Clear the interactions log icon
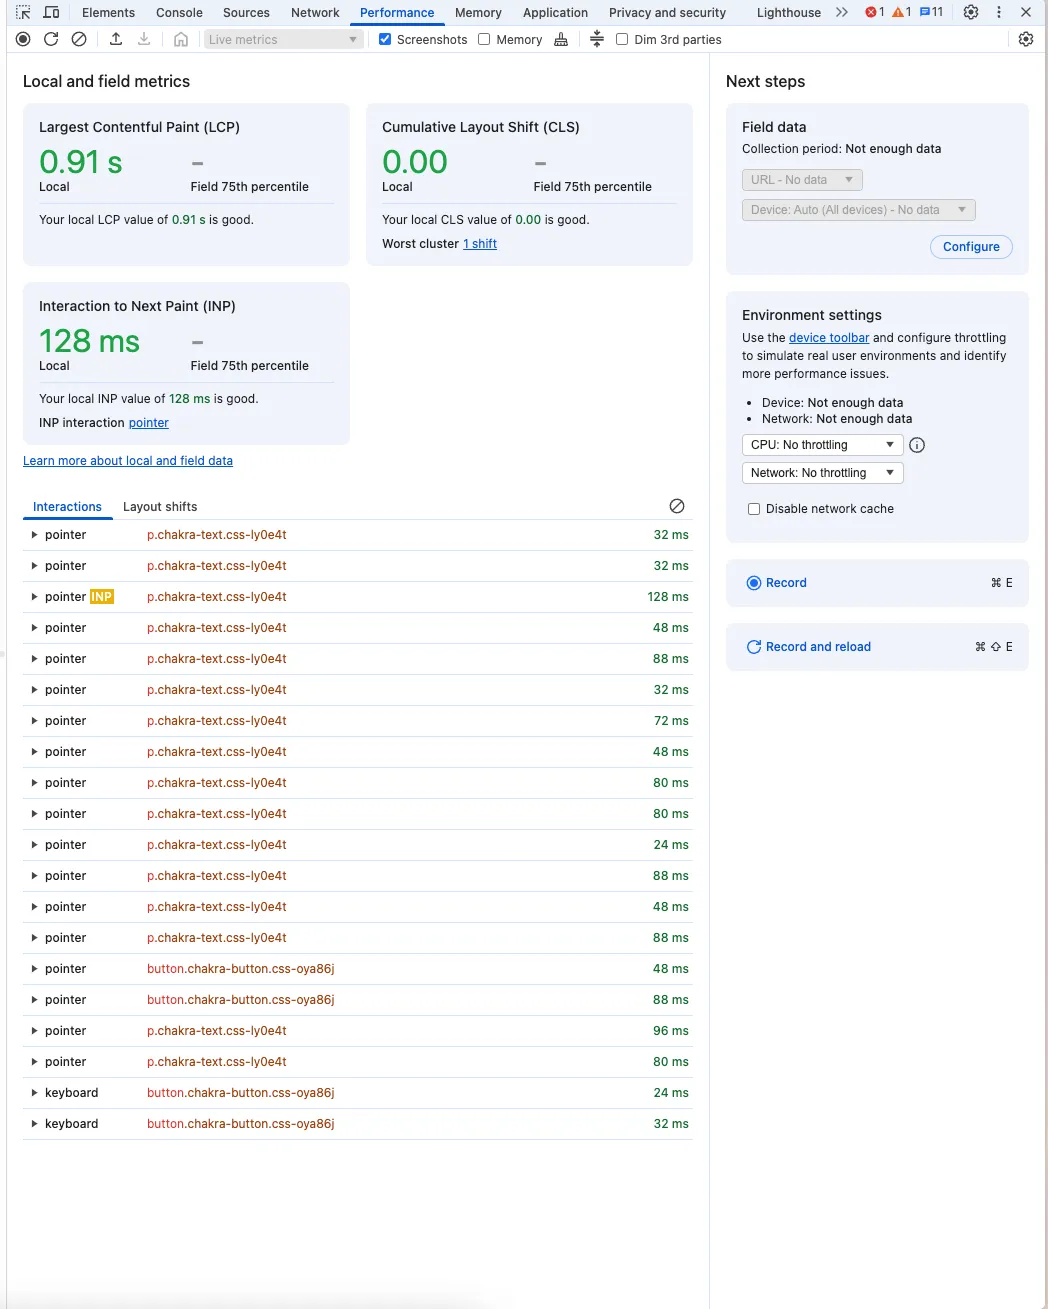The image size is (1048, 1309). coord(677,506)
